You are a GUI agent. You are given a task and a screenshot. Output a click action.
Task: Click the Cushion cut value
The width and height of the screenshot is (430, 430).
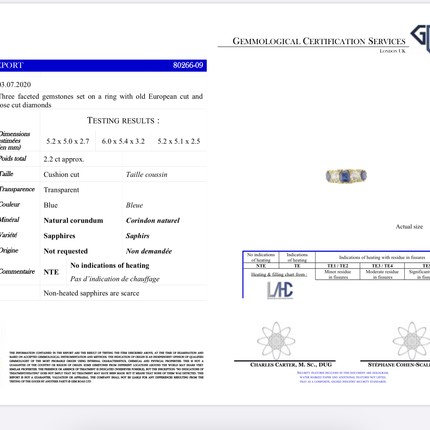[x=61, y=175]
